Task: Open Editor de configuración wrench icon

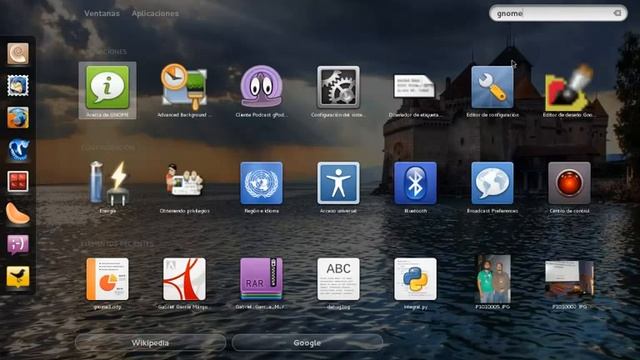Action: 492,90
